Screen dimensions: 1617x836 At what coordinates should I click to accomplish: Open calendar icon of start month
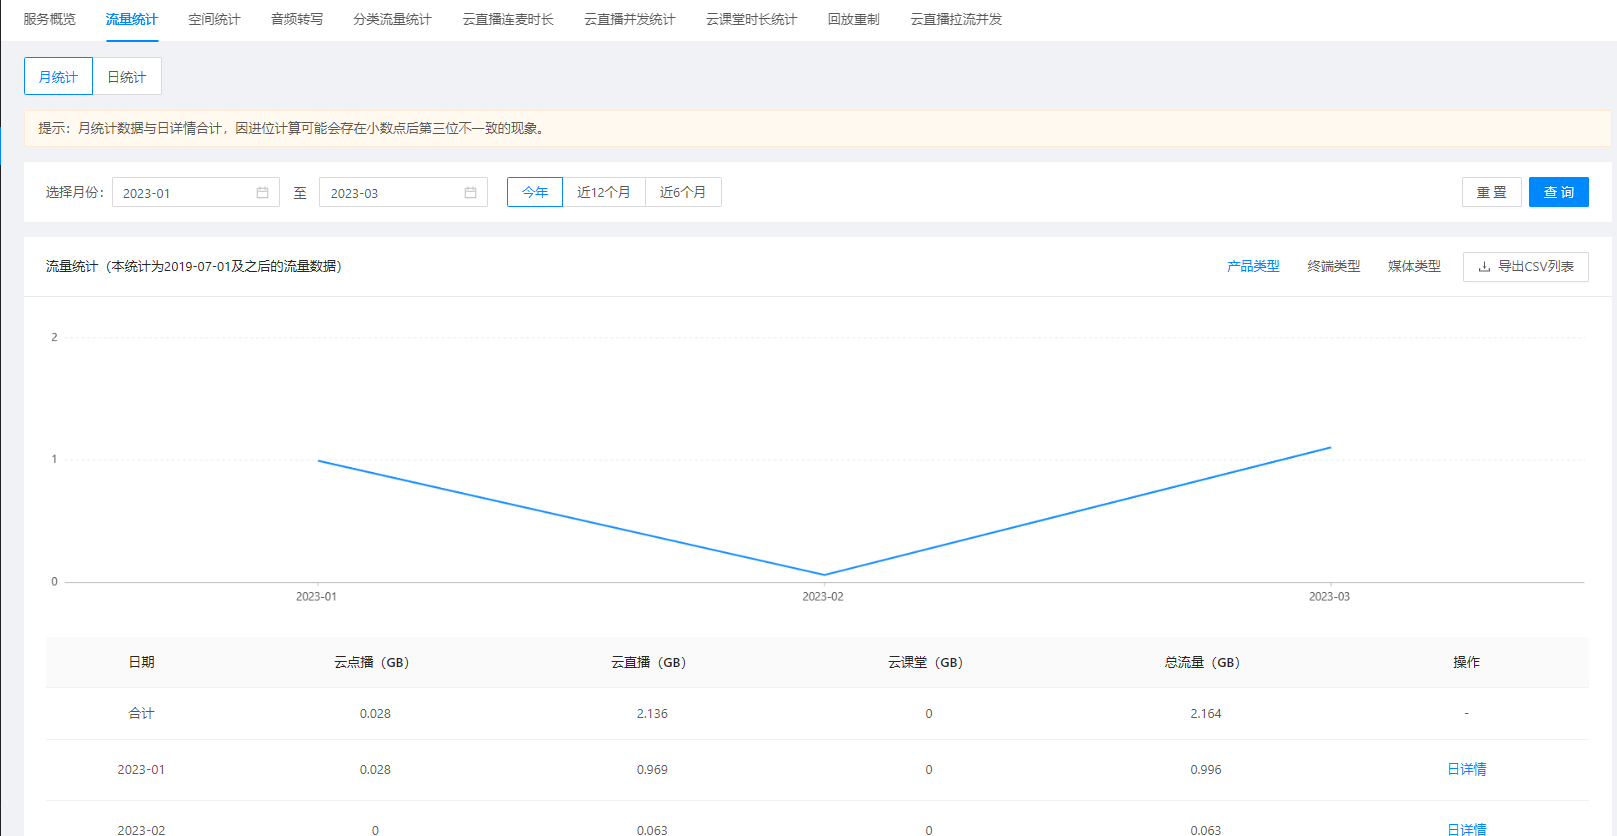(262, 192)
